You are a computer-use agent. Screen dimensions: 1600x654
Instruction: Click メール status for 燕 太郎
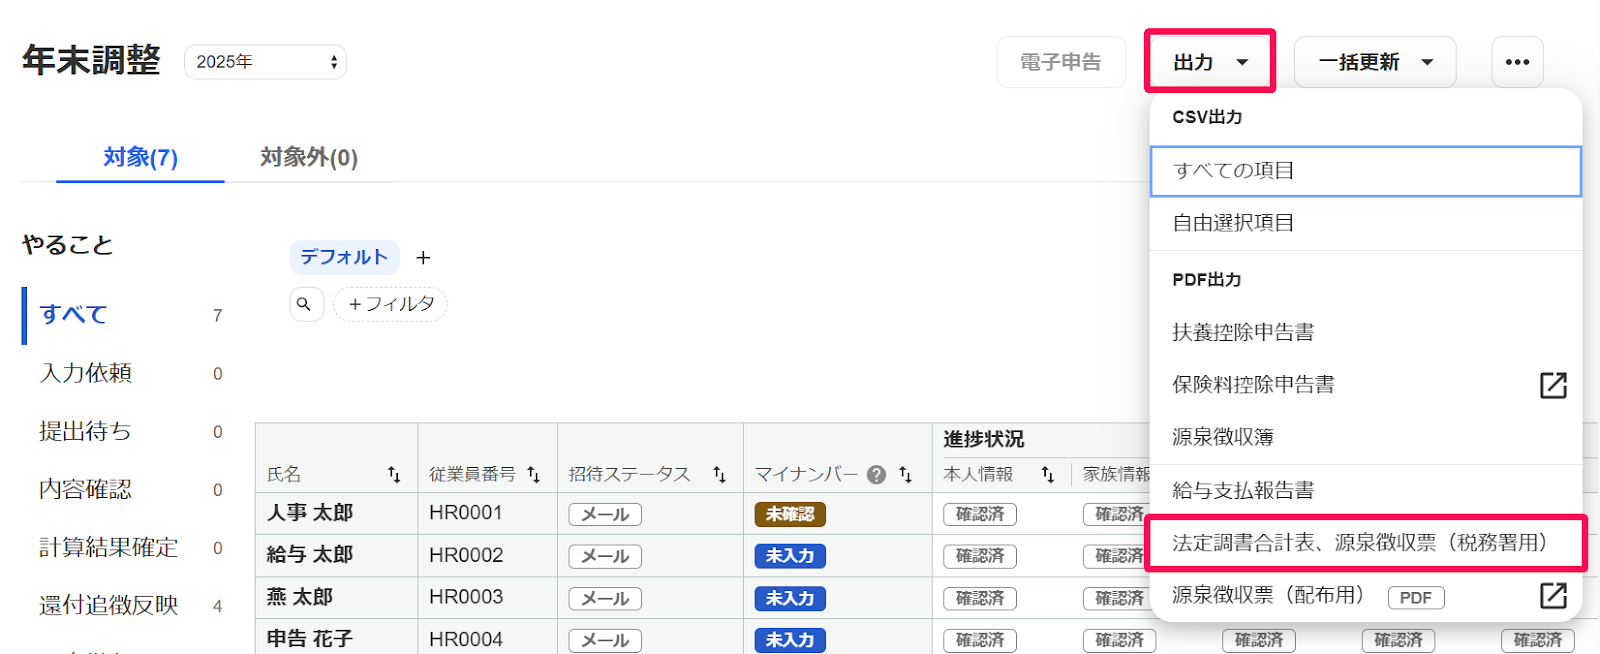(x=605, y=599)
